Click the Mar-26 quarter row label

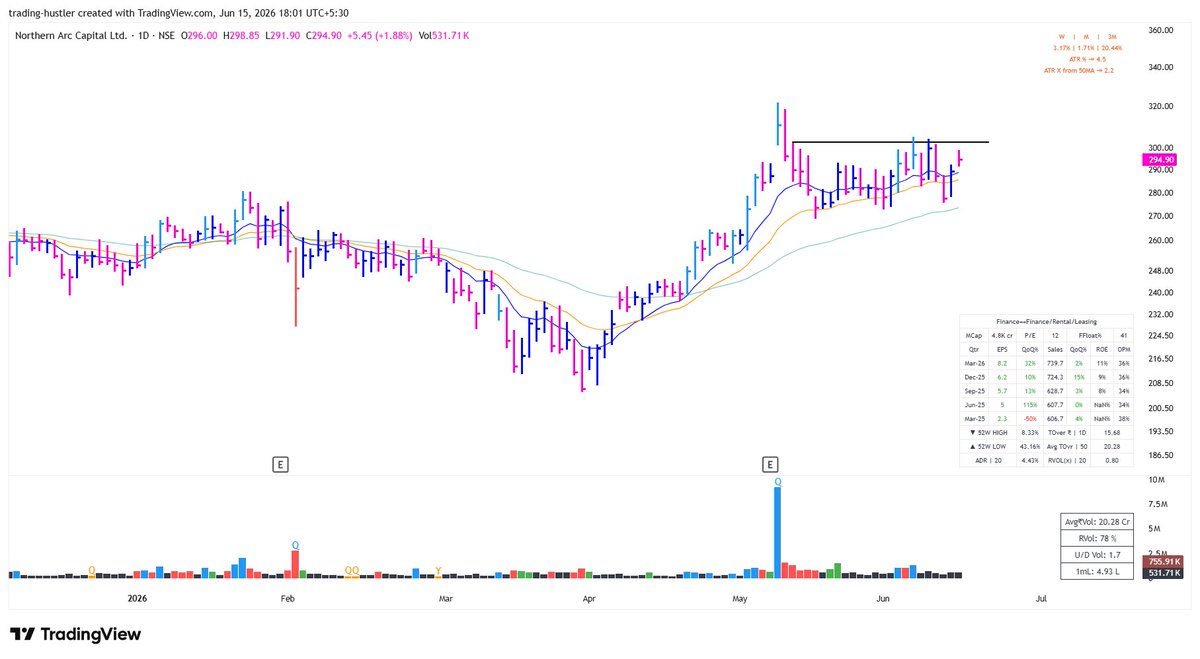pos(974,363)
